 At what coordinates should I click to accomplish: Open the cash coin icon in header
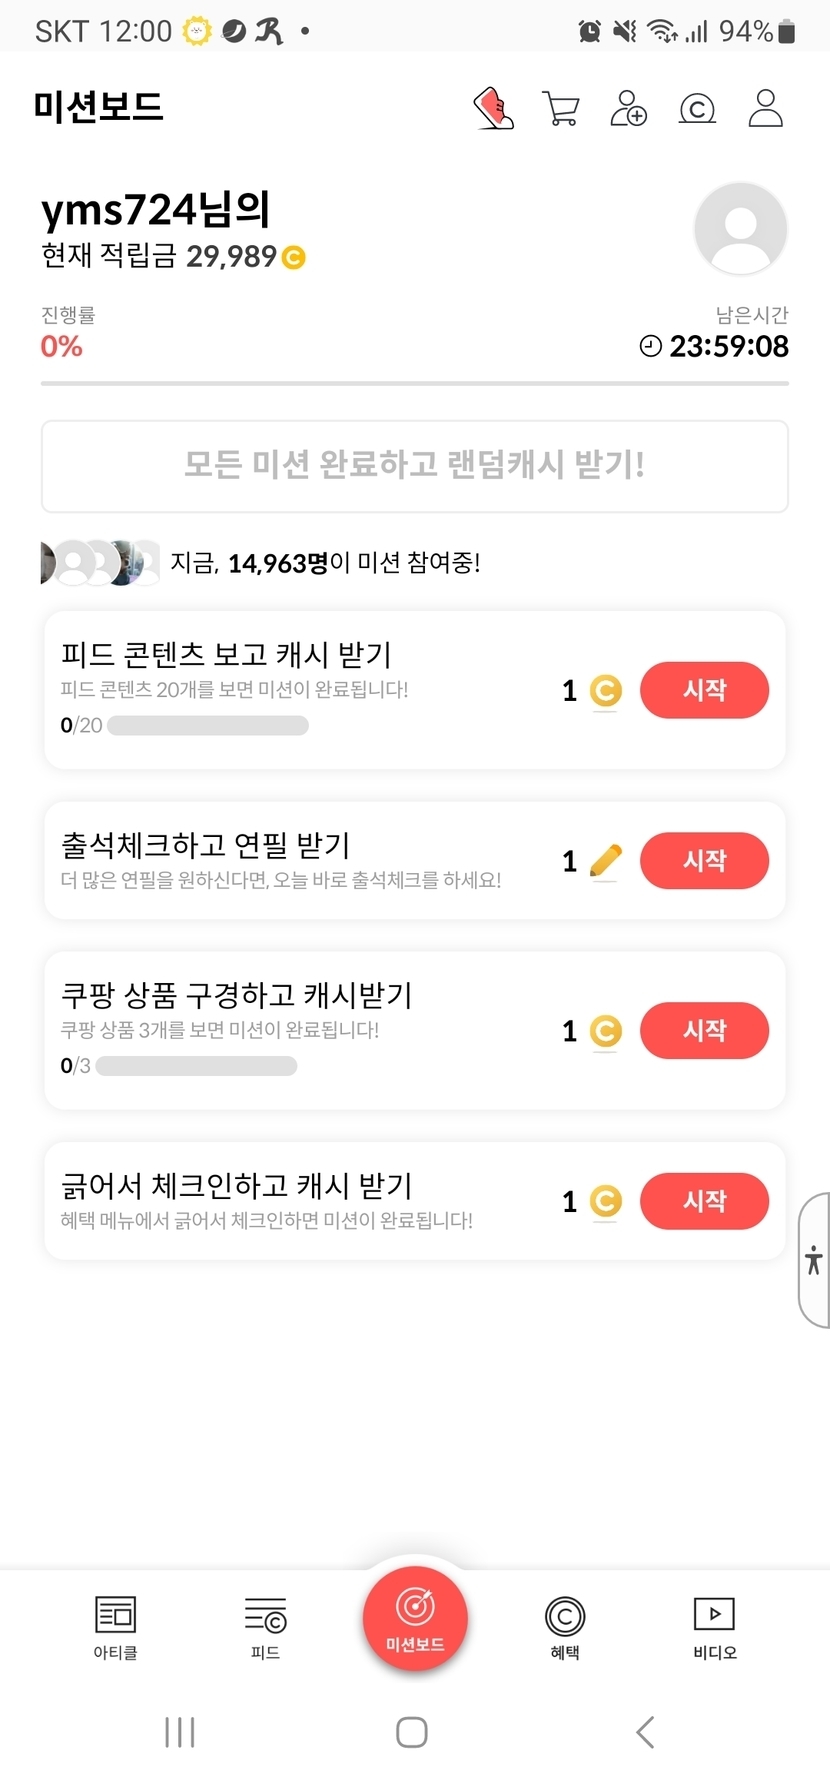point(697,108)
